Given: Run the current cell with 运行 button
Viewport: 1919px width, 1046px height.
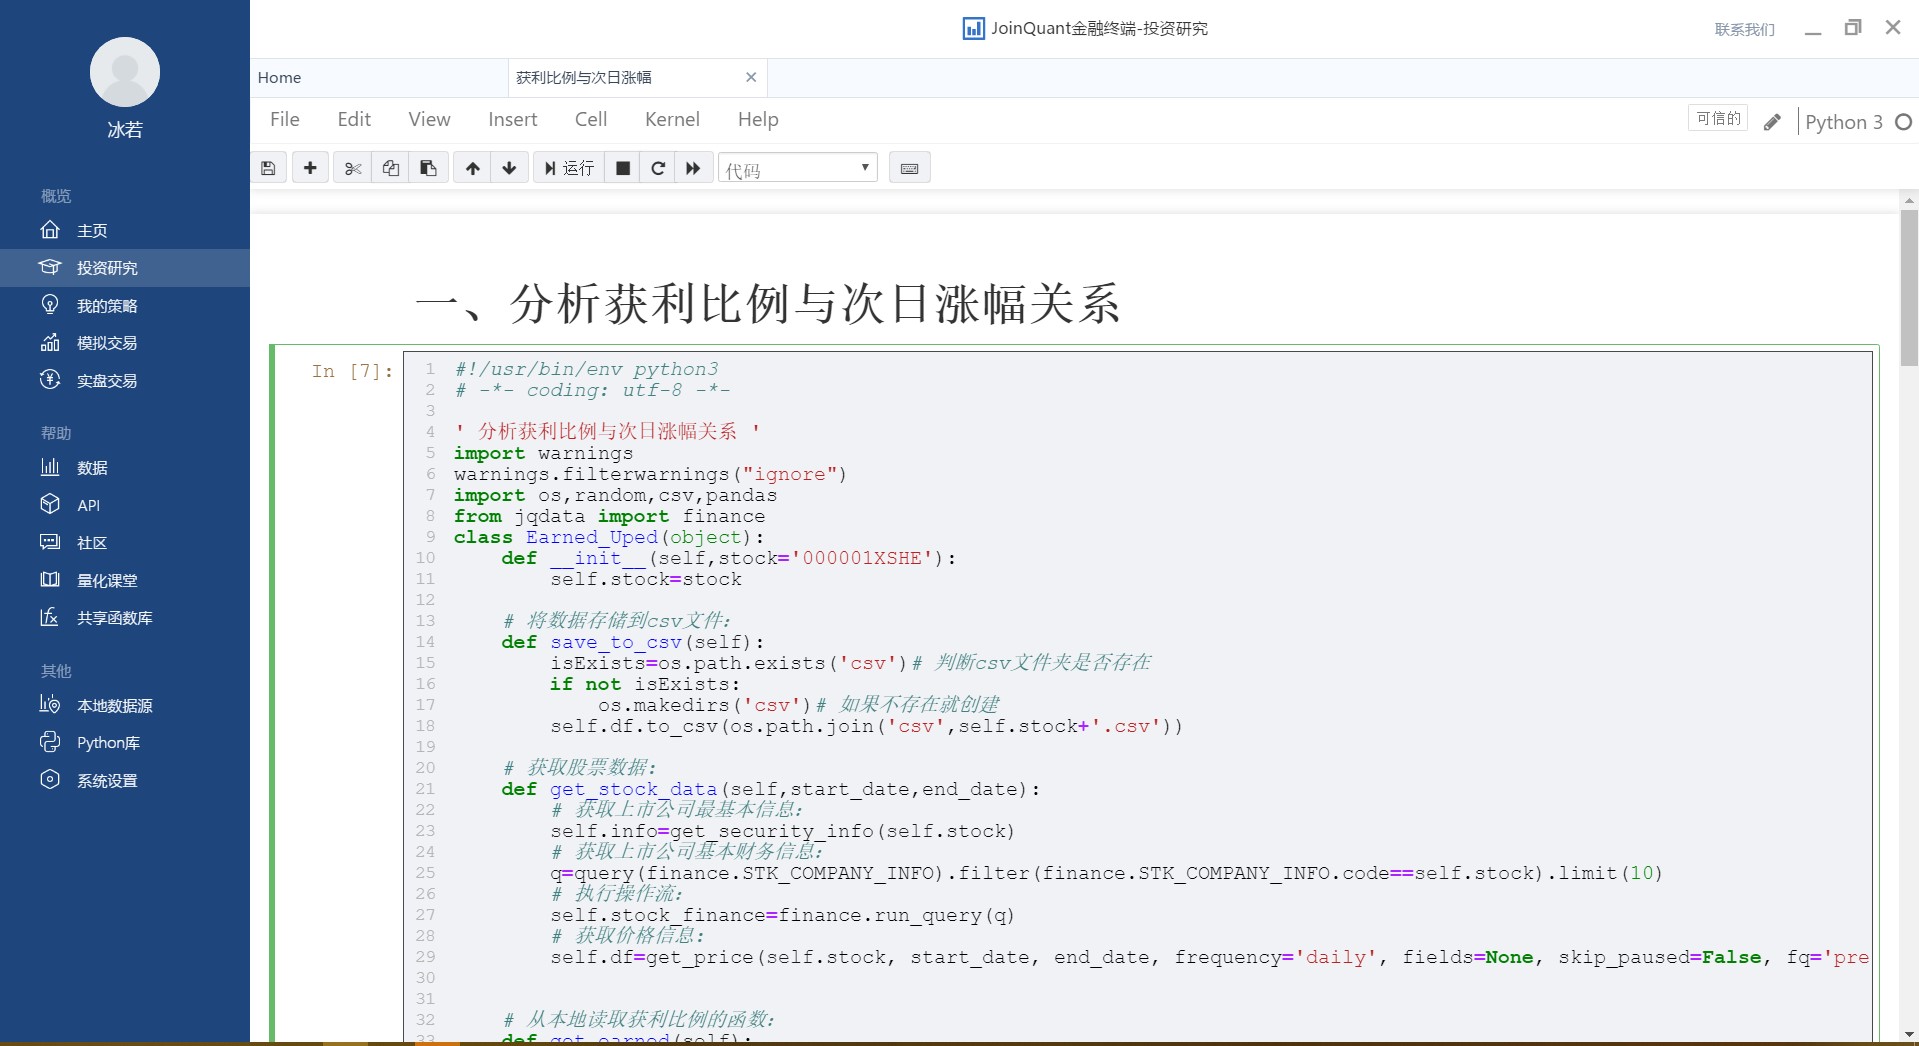Looking at the screenshot, I should pyautogui.click(x=569, y=168).
